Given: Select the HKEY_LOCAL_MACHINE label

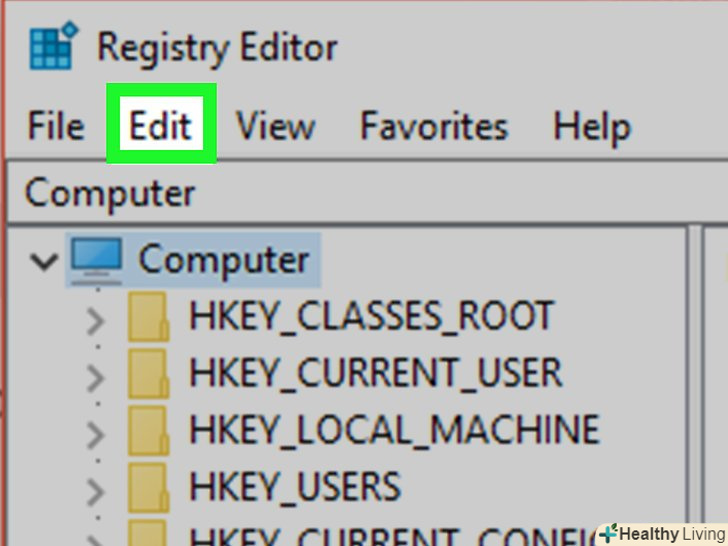Looking at the screenshot, I should point(395,430).
